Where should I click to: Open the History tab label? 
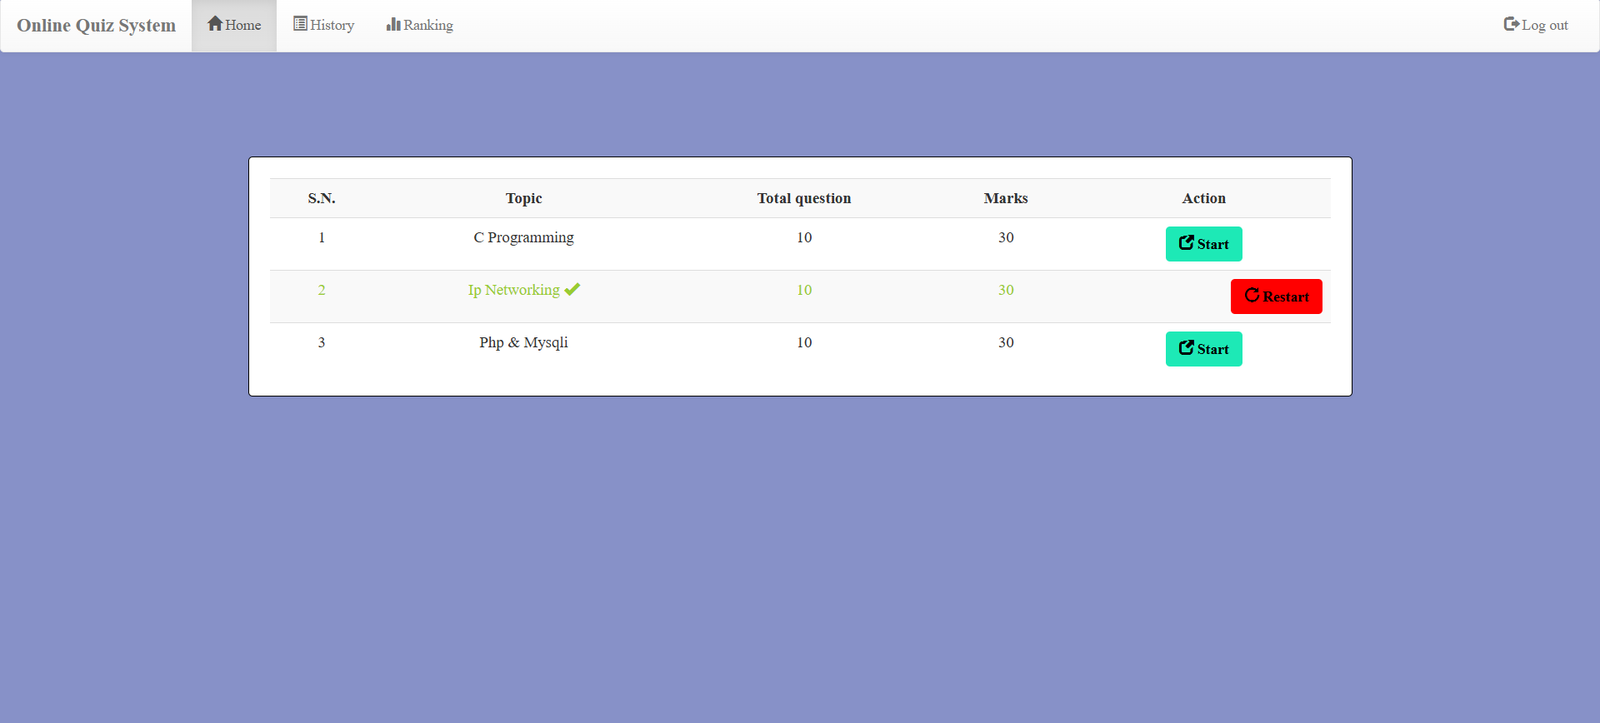pos(332,25)
